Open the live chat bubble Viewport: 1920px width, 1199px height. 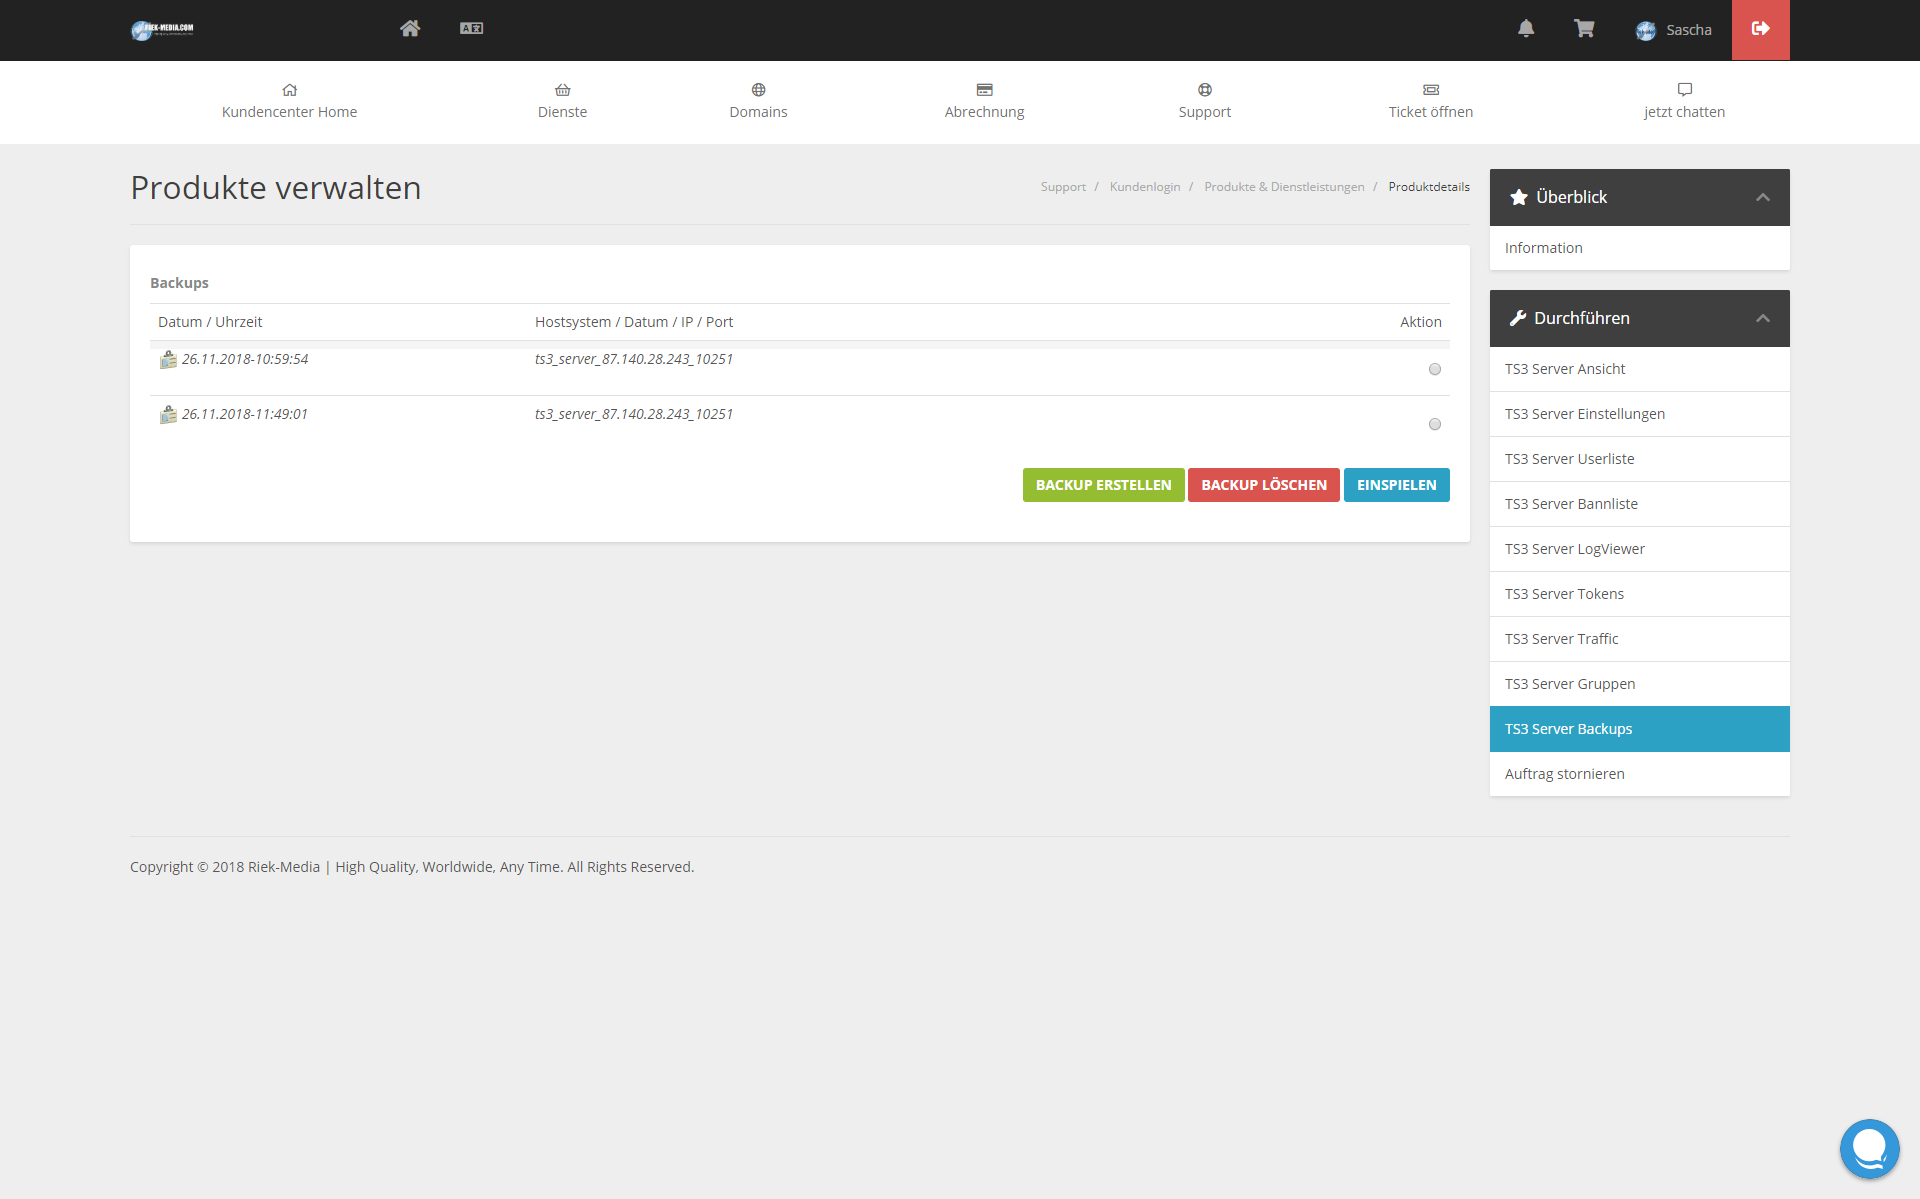(1868, 1148)
